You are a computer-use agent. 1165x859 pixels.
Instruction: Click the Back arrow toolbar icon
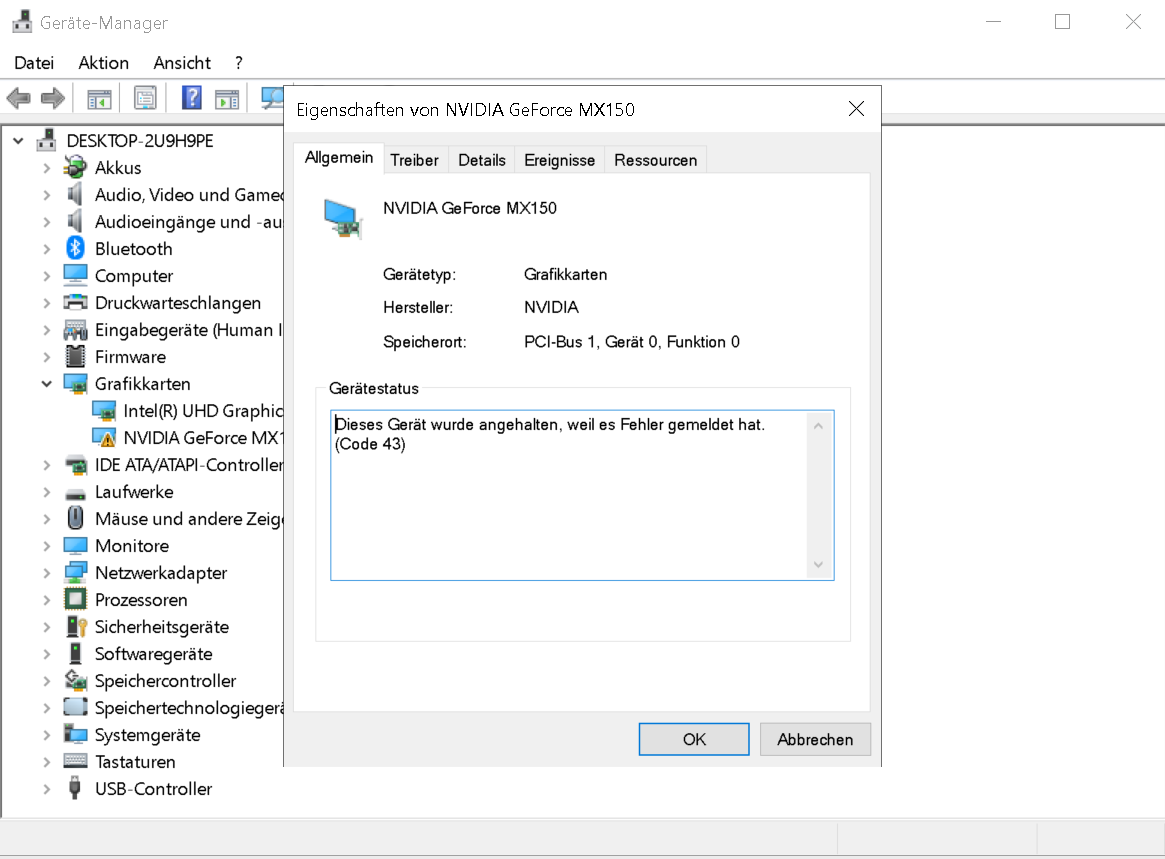[x=19, y=98]
